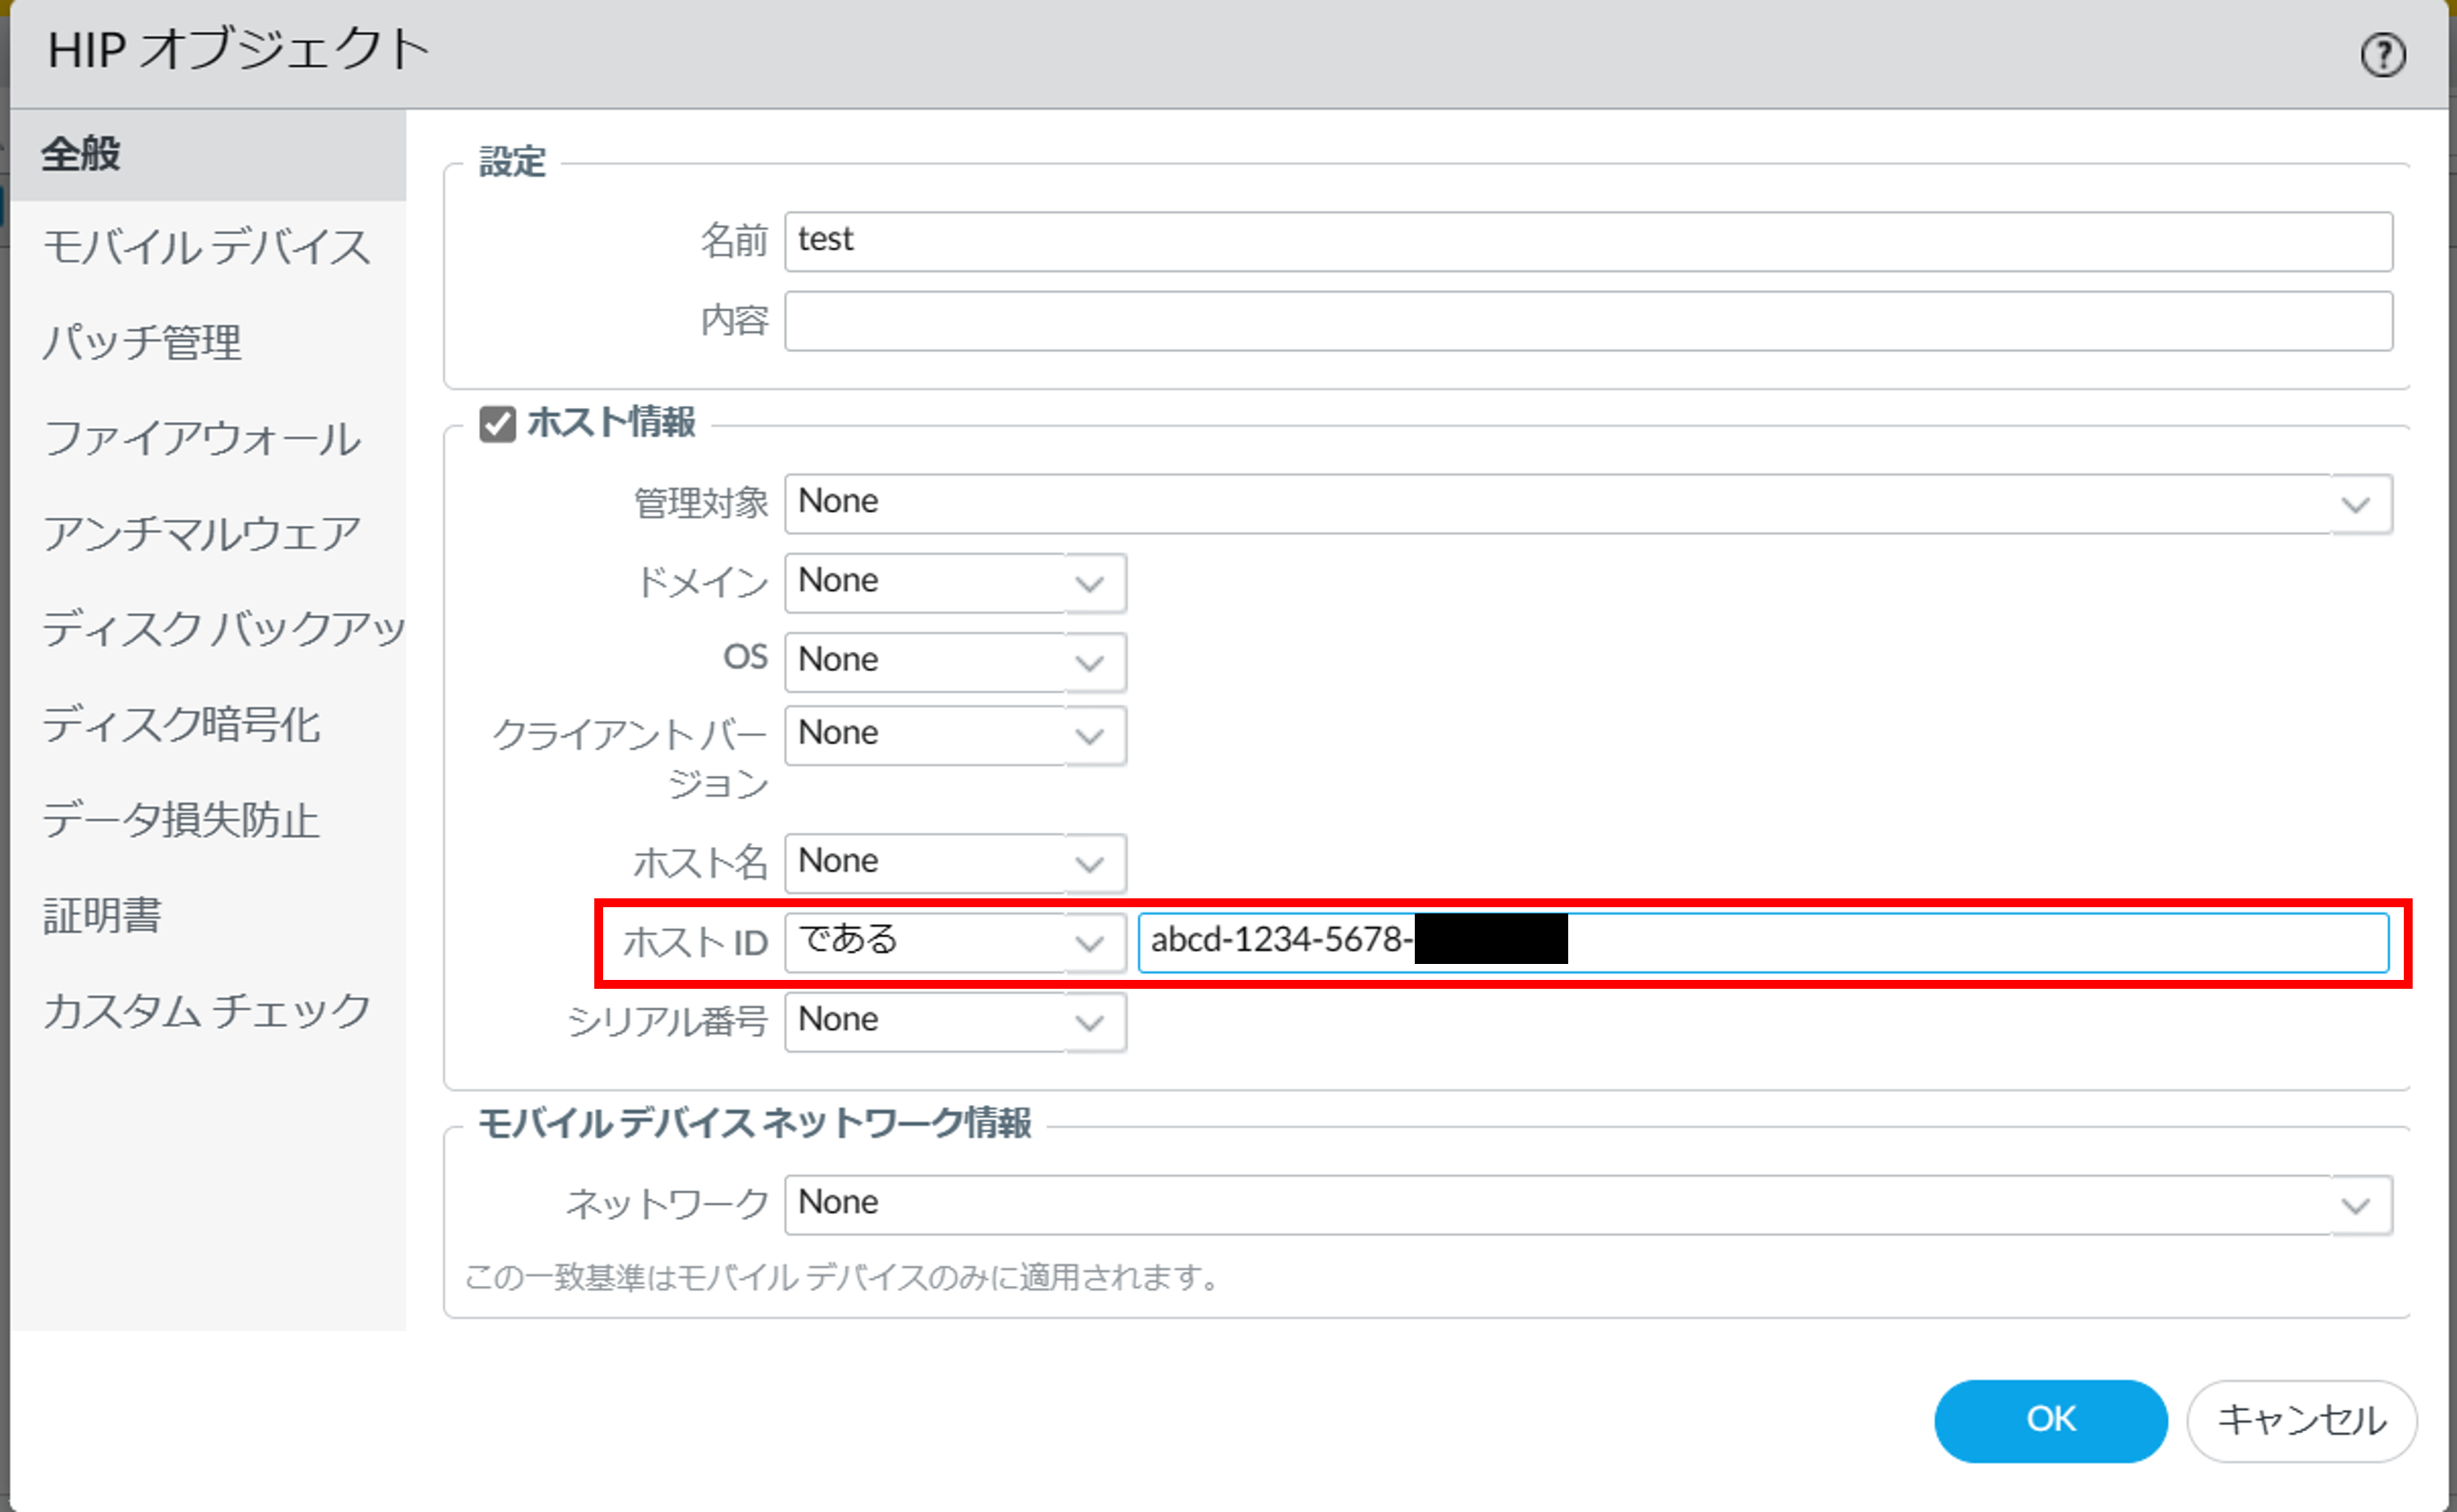Expand the 管理対象 dropdown arrow
Image resolution: width=2457 pixels, height=1512 pixels.
[2356, 504]
